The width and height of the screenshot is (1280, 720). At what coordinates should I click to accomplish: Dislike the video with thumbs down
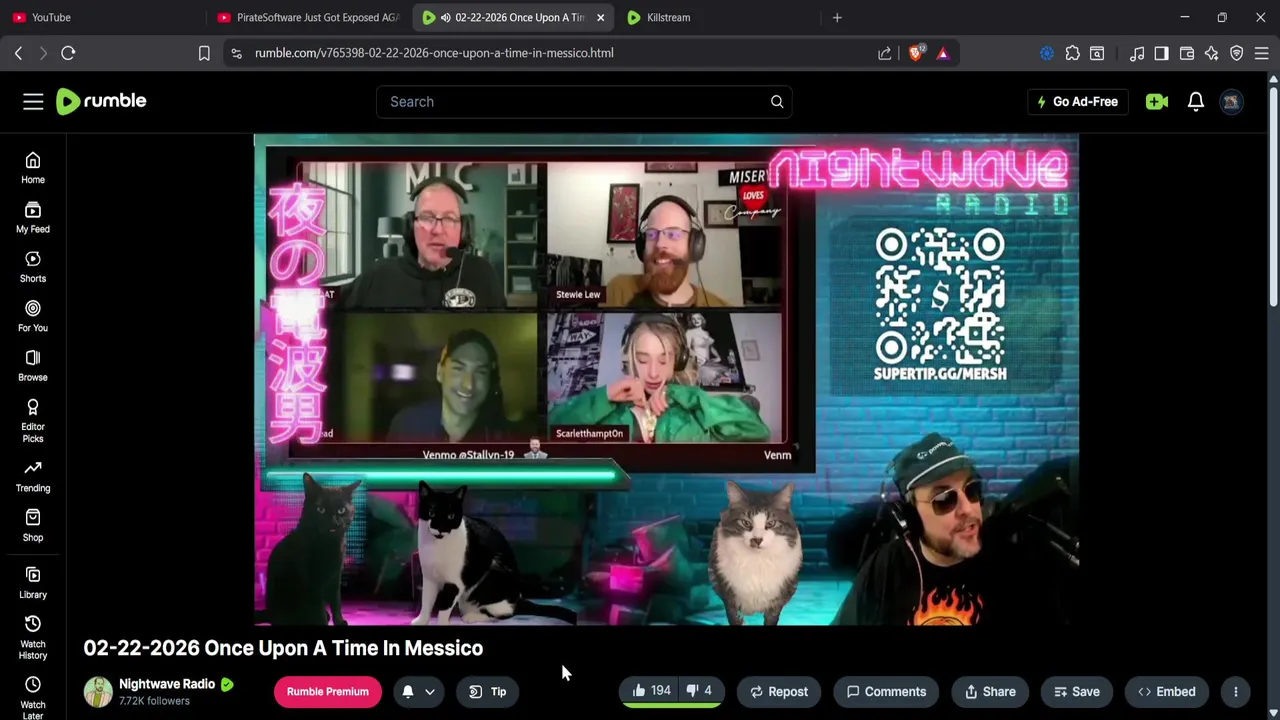(x=699, y=691)
